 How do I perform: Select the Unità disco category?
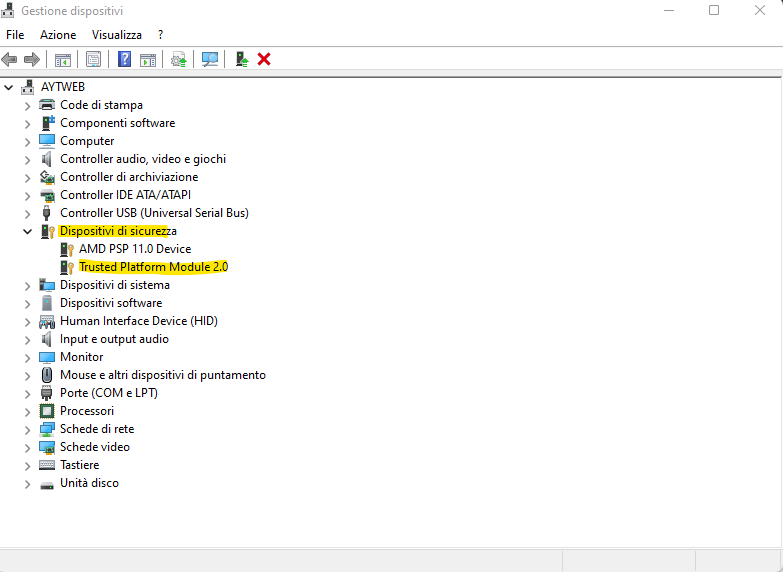(x=89, y=483)
